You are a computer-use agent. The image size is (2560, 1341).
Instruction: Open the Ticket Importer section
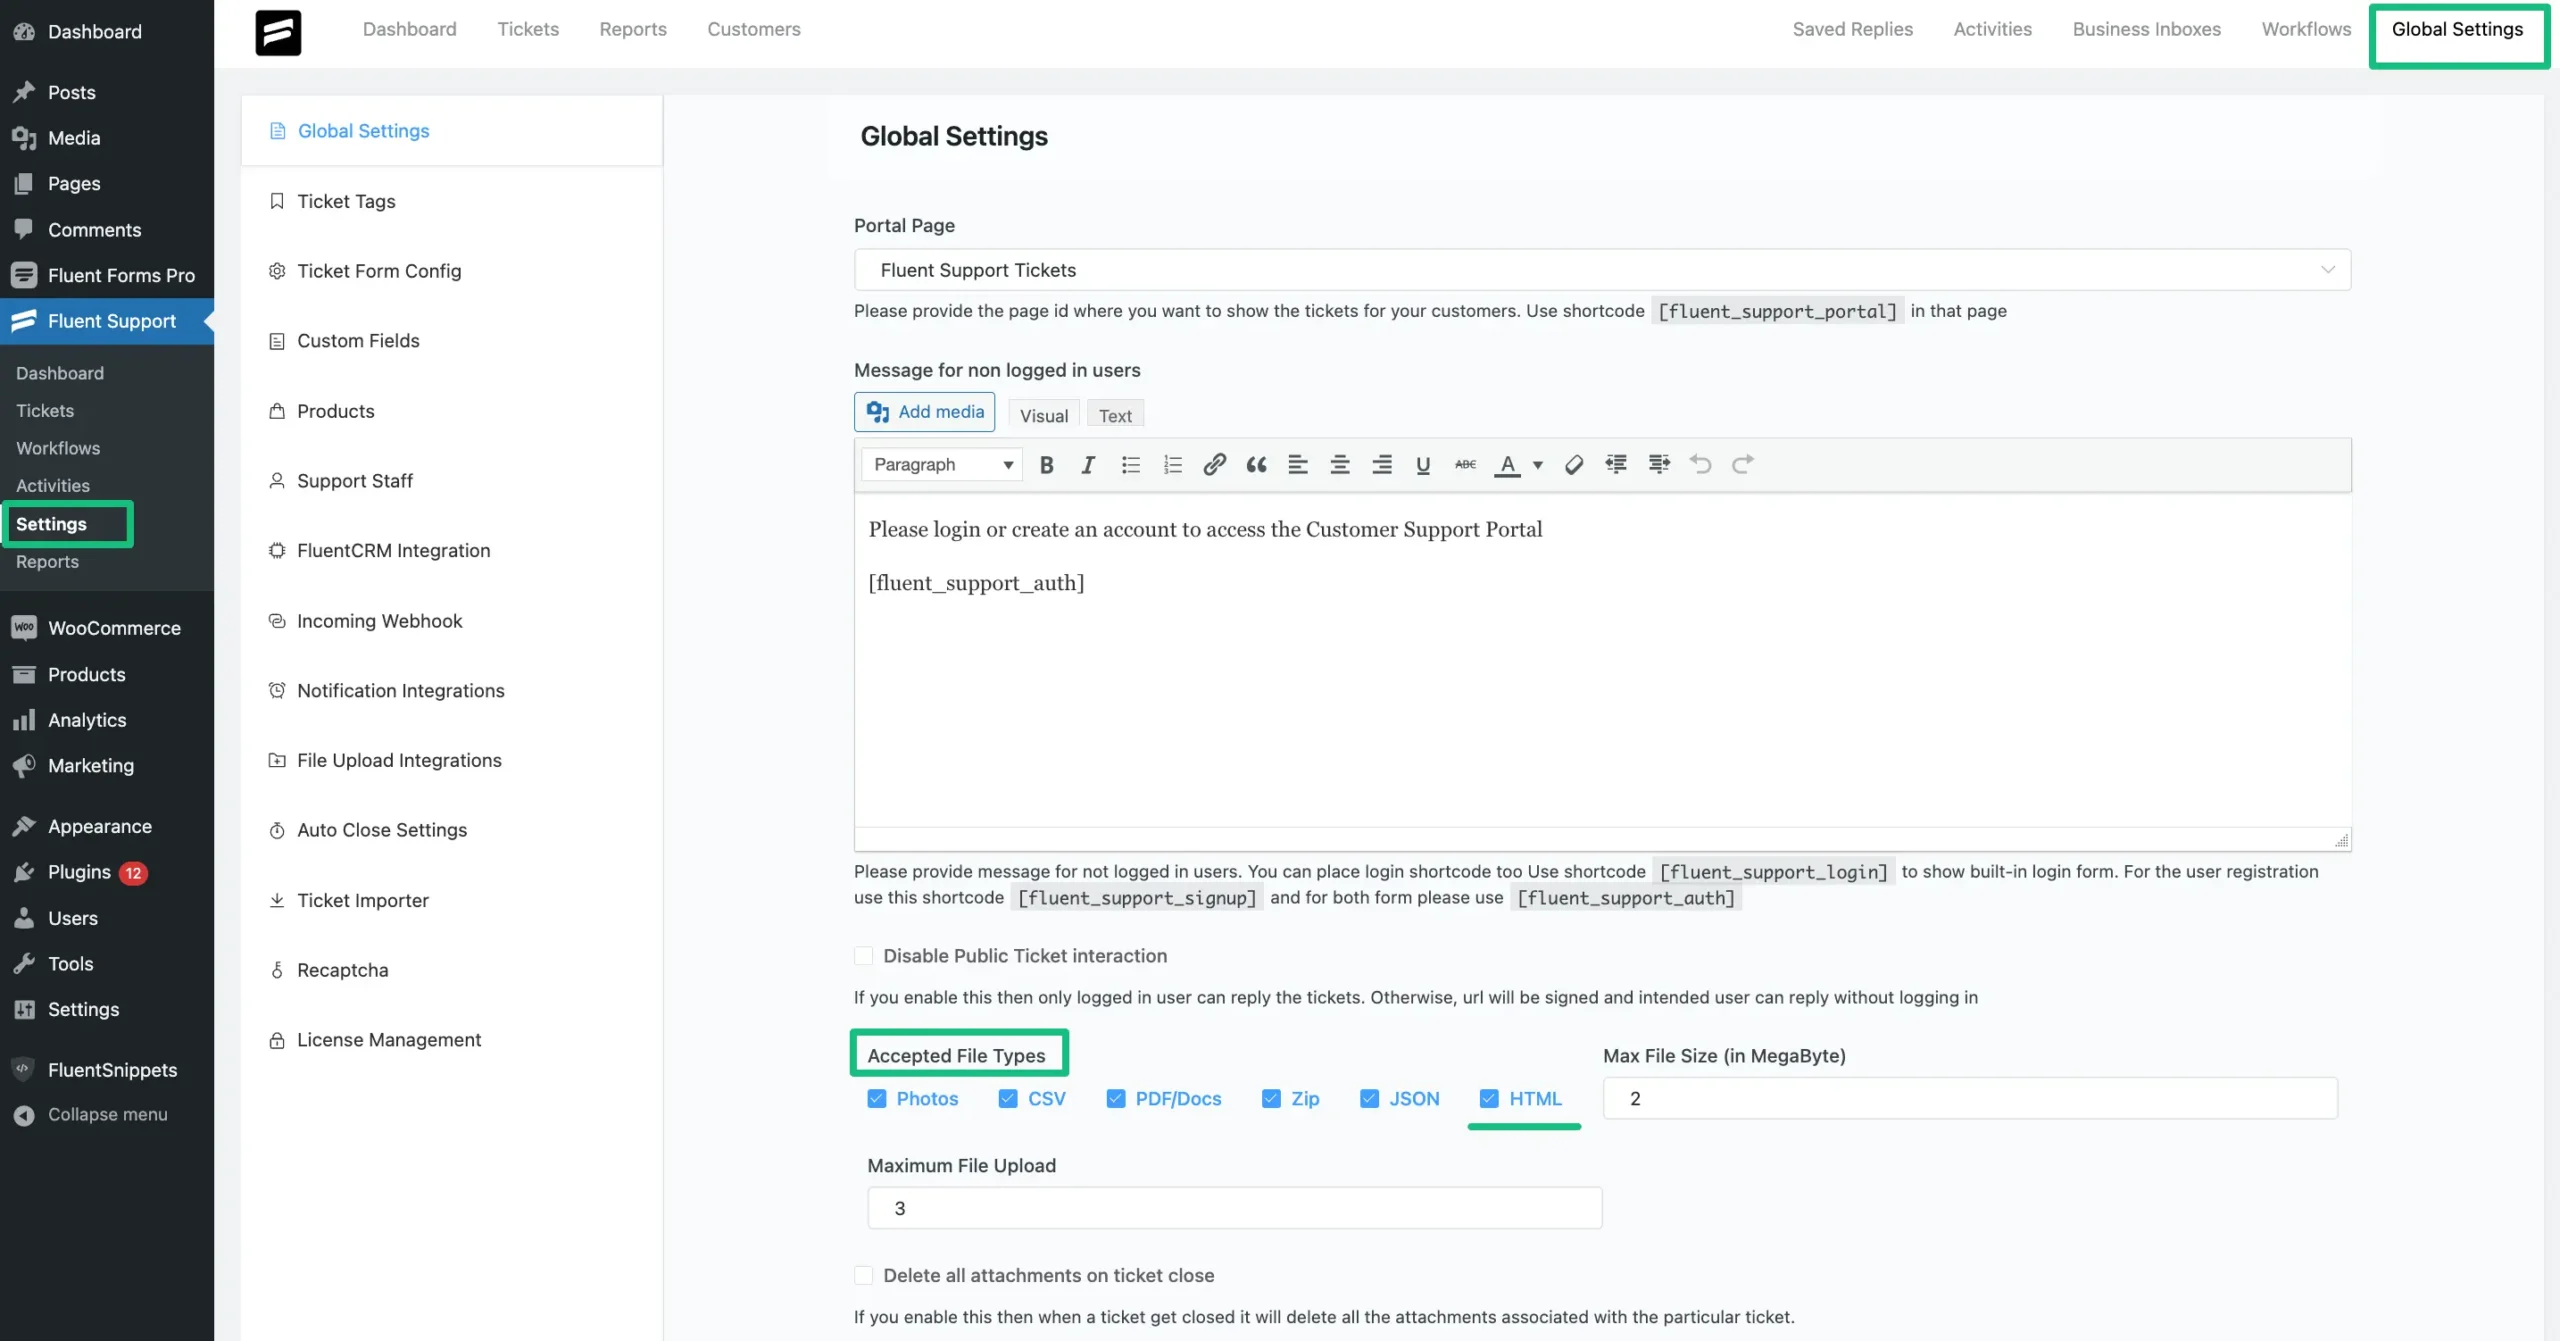click(x=362, y=900)
